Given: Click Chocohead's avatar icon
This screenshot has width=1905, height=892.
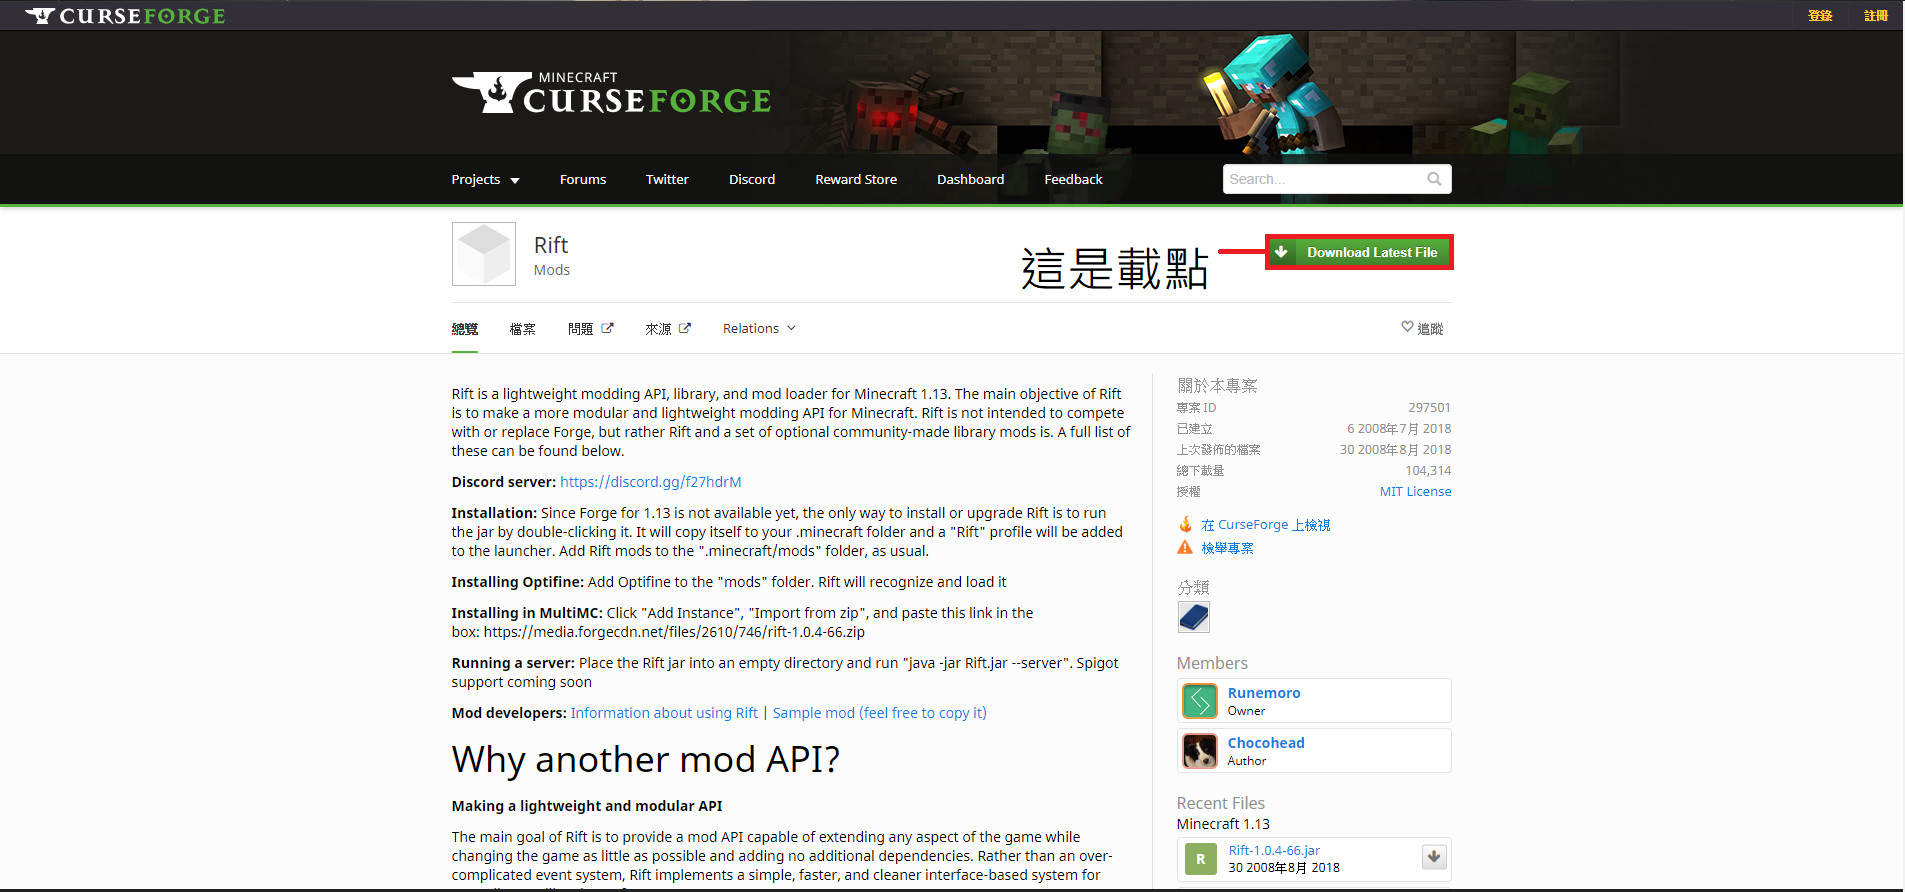Looking at the screenshot, I should (x=1200, y=751).
